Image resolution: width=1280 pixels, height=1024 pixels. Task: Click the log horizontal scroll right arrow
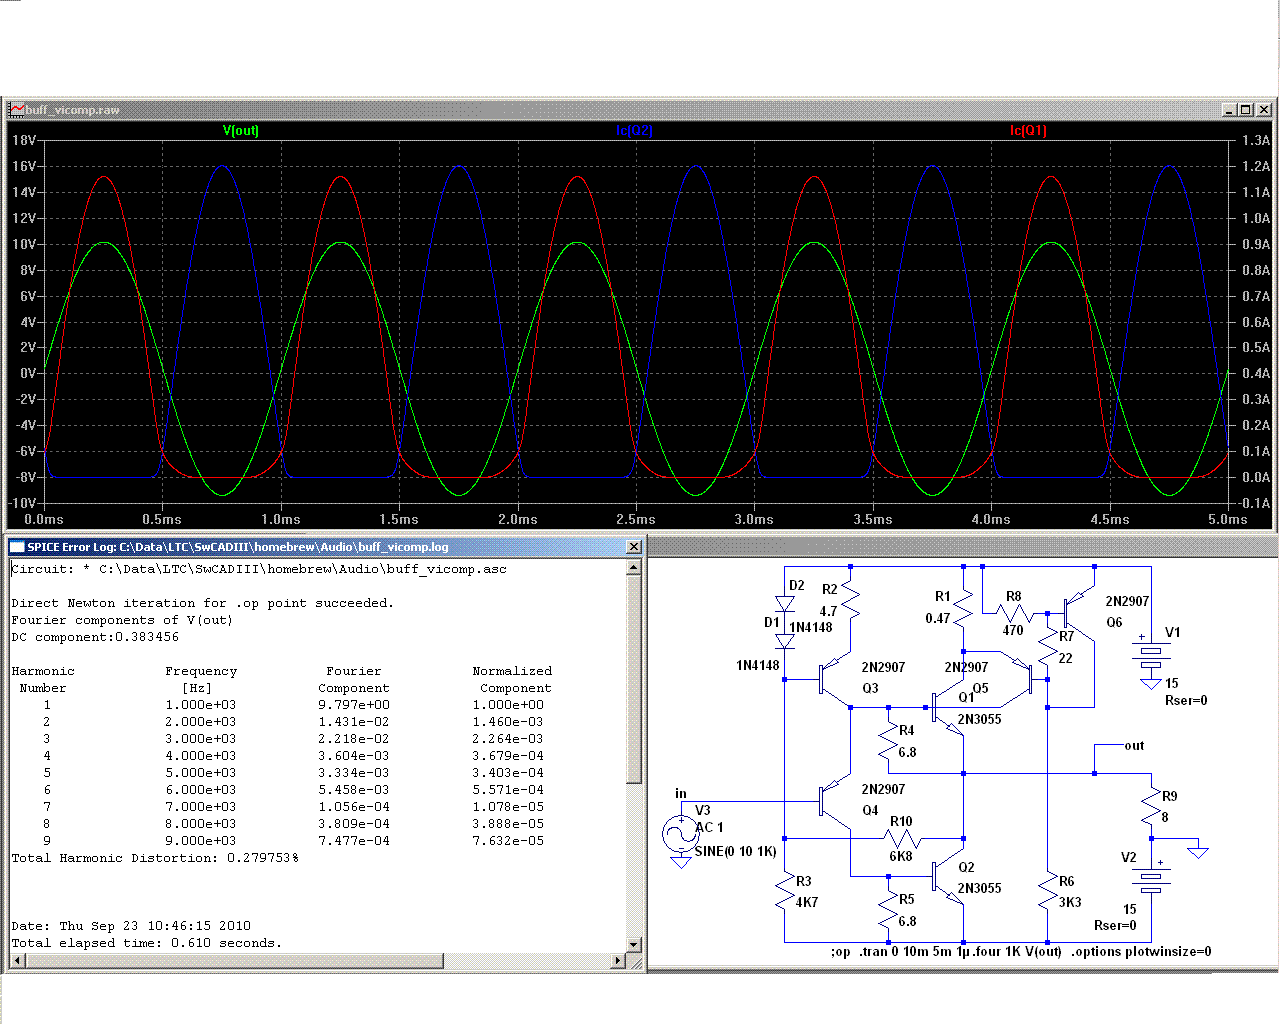[617, 961]
